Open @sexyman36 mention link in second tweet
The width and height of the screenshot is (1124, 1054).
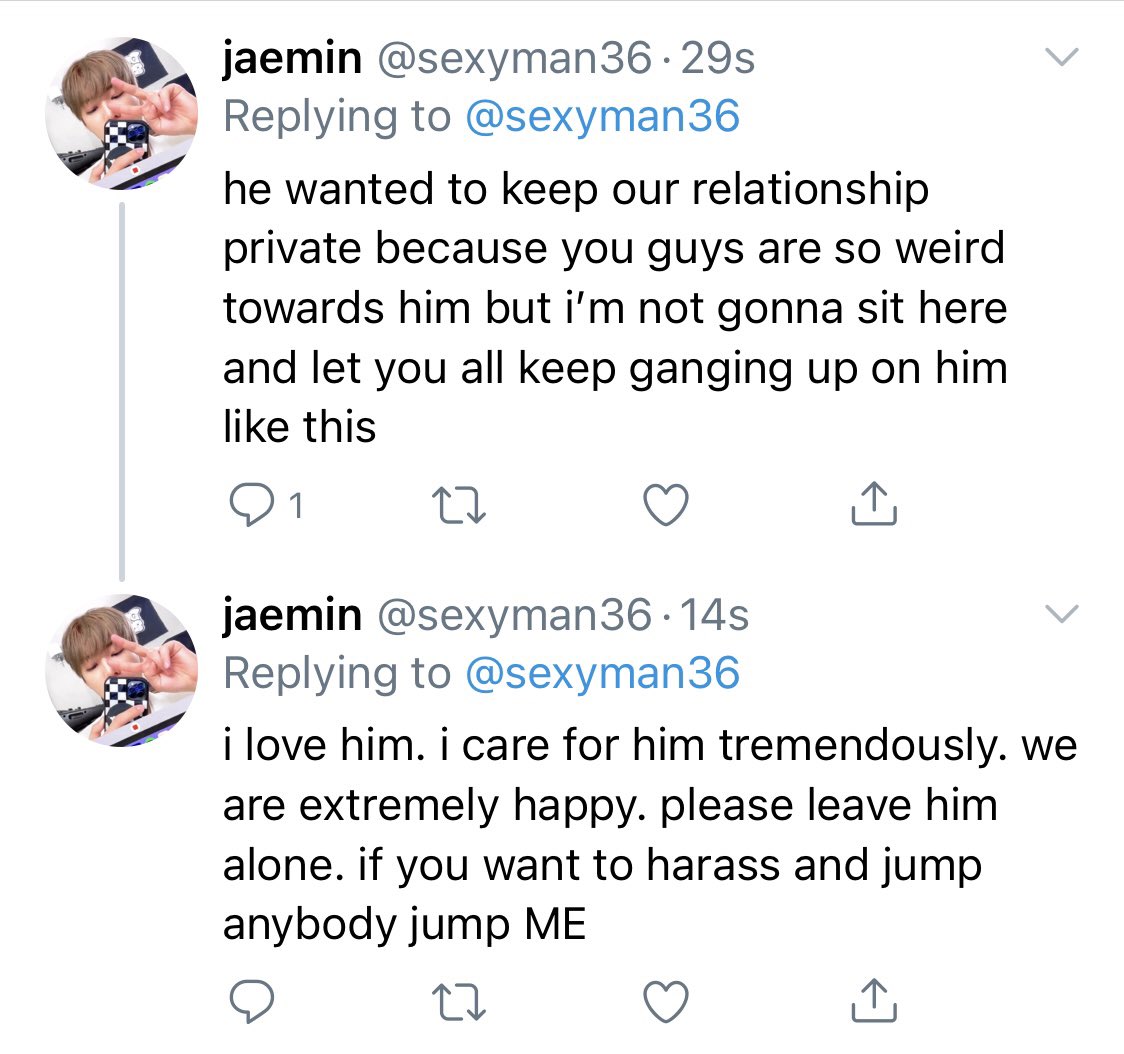[602, 673]
